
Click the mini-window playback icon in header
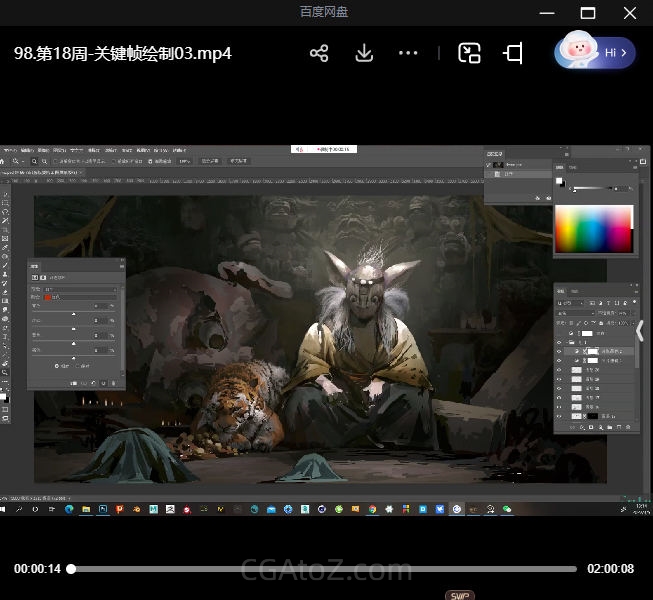[469, 53]
